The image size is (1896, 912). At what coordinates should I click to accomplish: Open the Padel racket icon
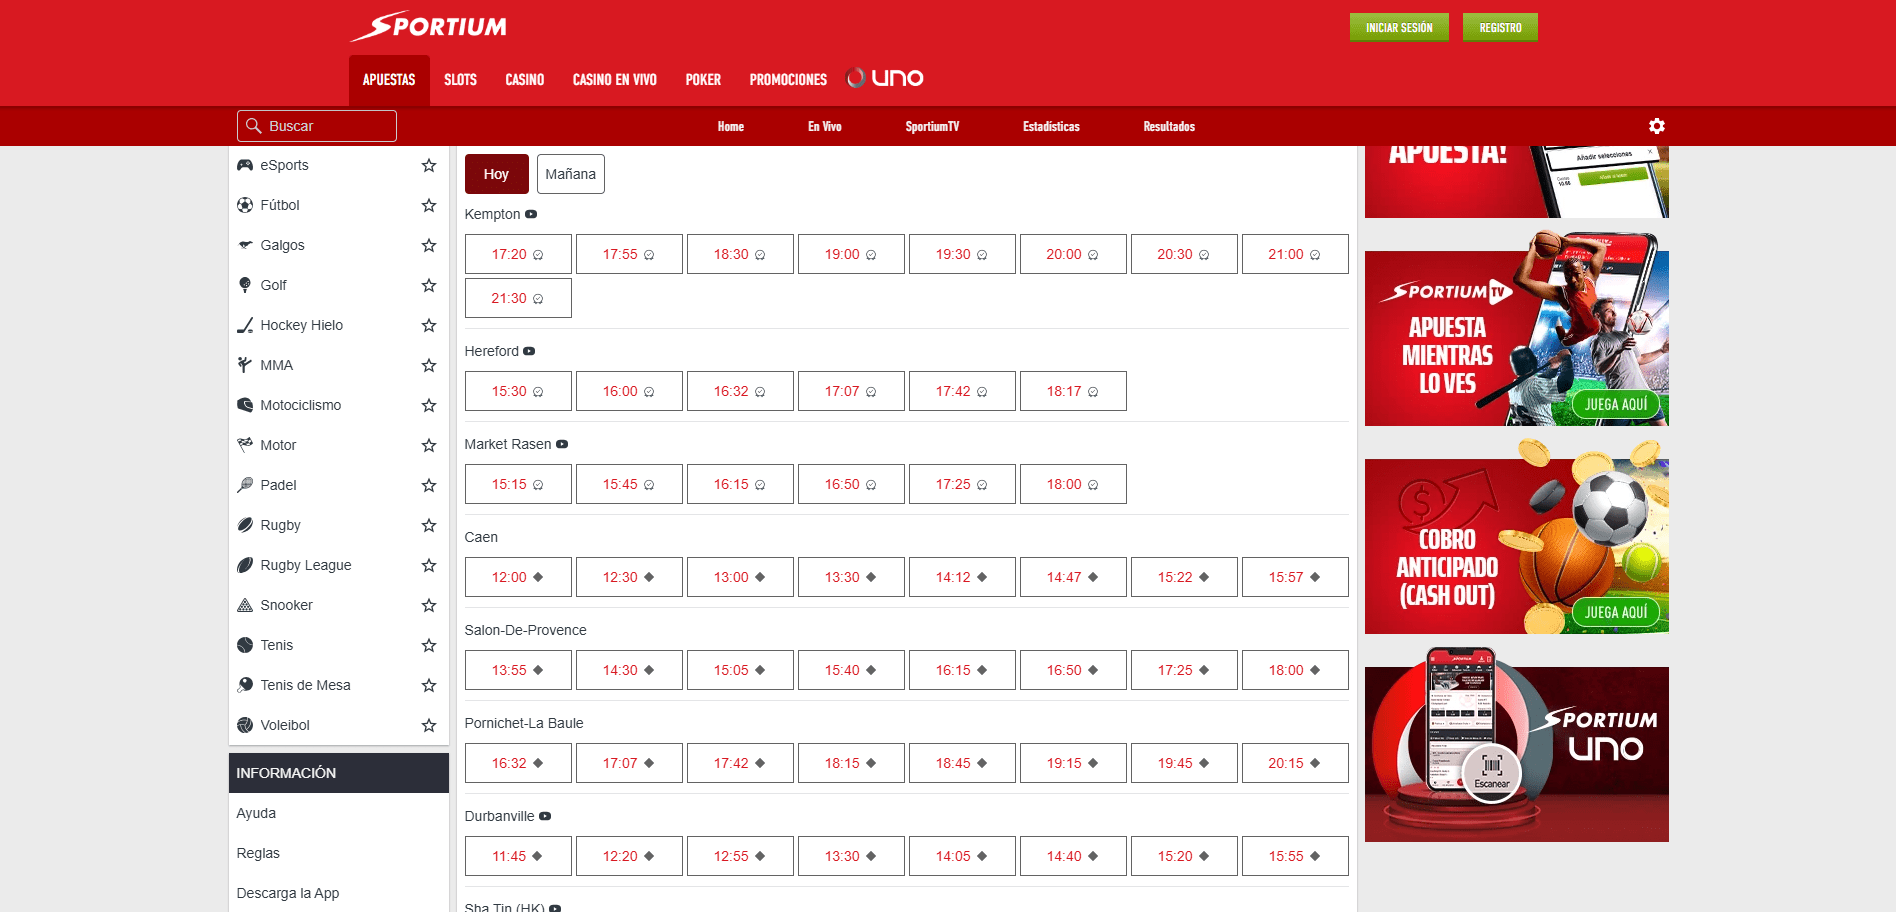(x=245, y=485)
